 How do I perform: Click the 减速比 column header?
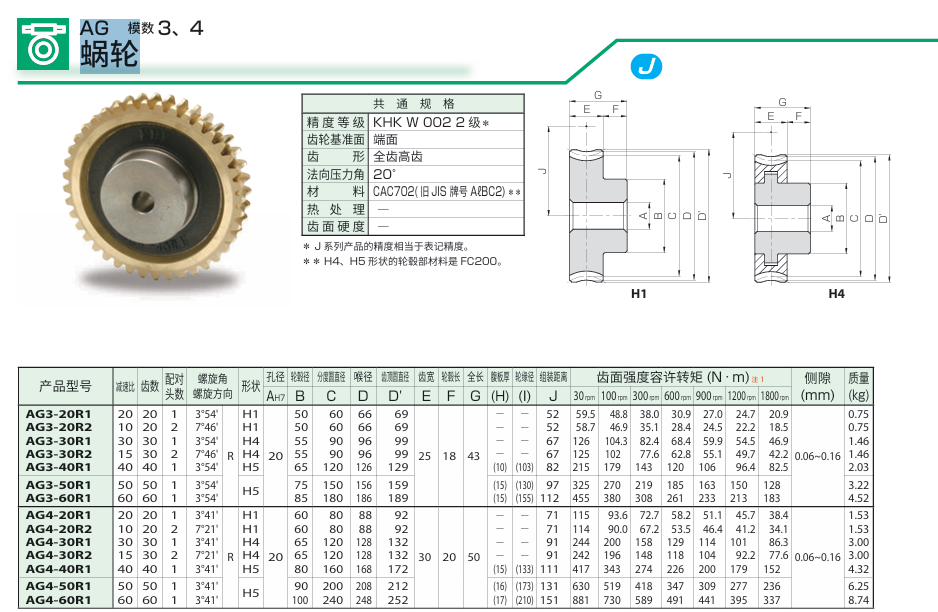click(125, 386)
